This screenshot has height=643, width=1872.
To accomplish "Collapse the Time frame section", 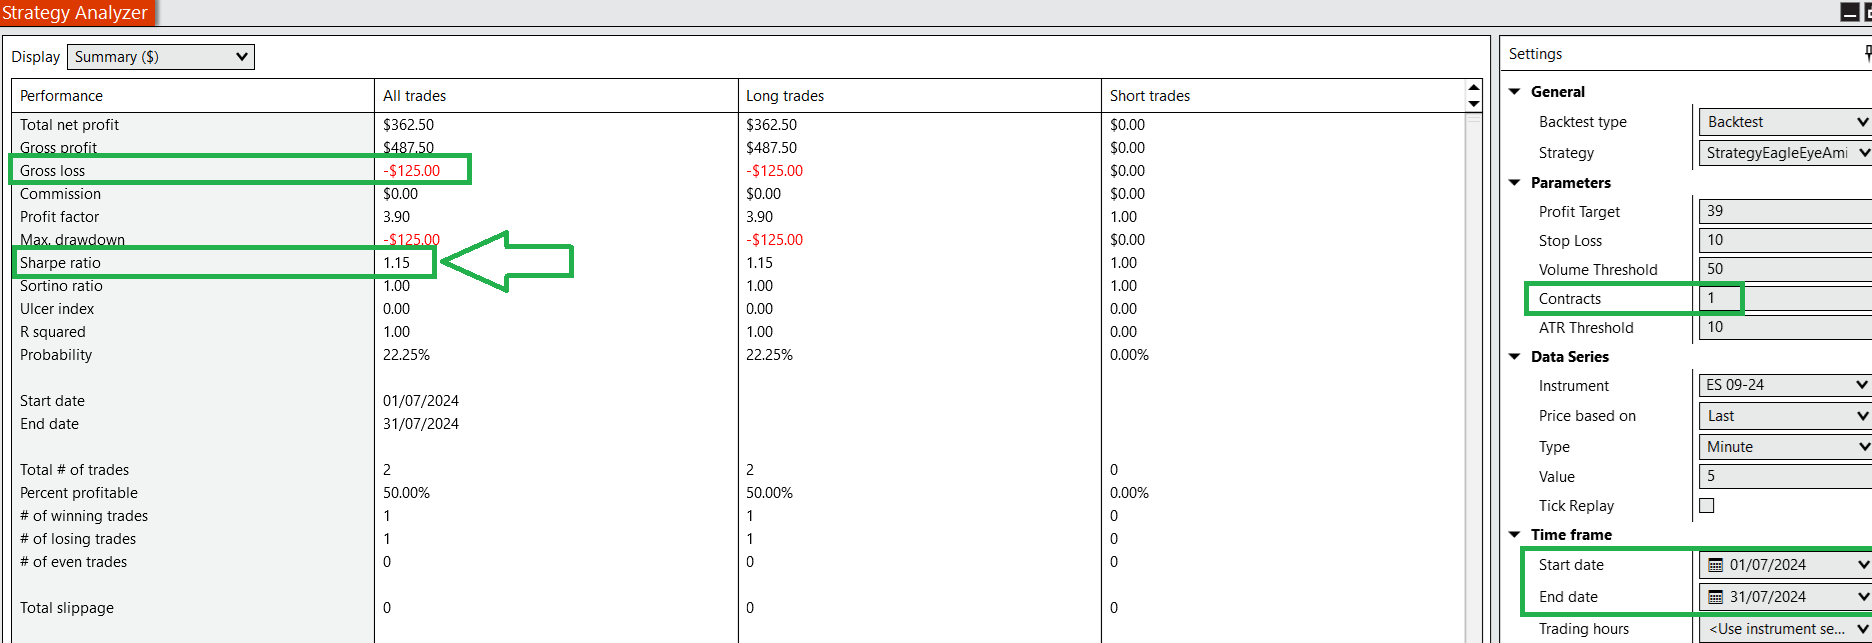I will 1515,535.
